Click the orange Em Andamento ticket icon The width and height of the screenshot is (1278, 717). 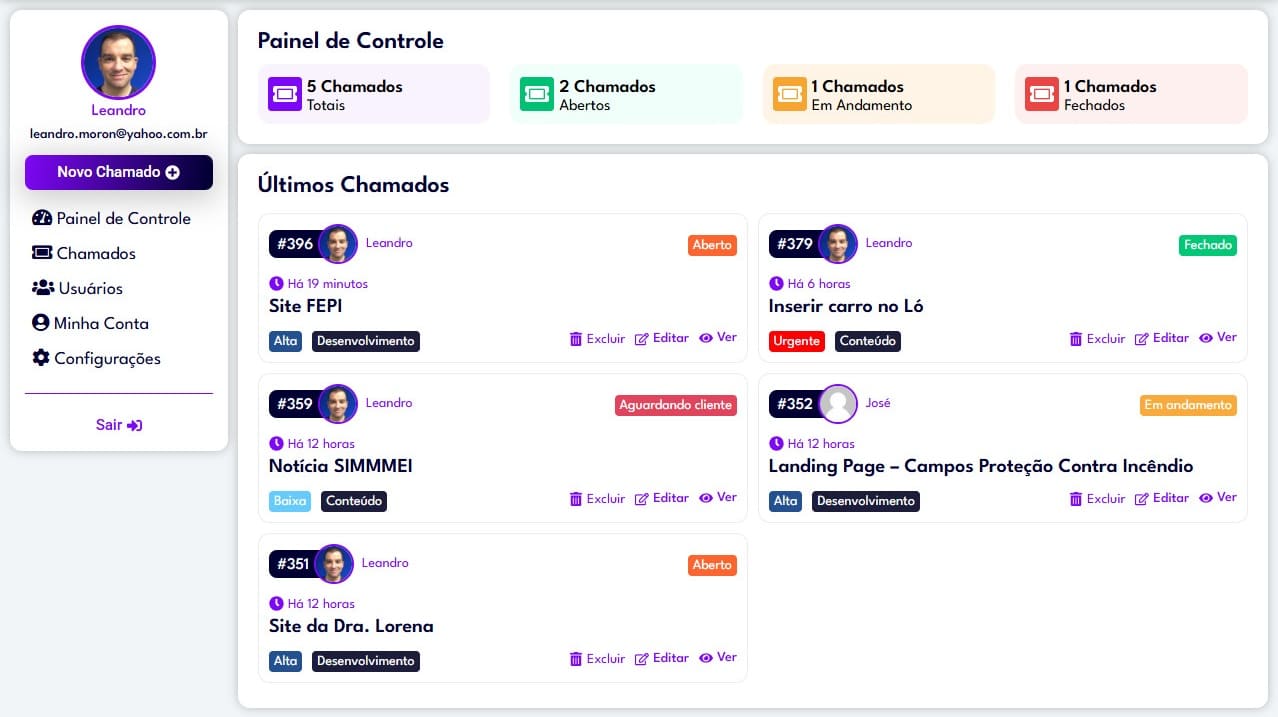tap(790, 94)
